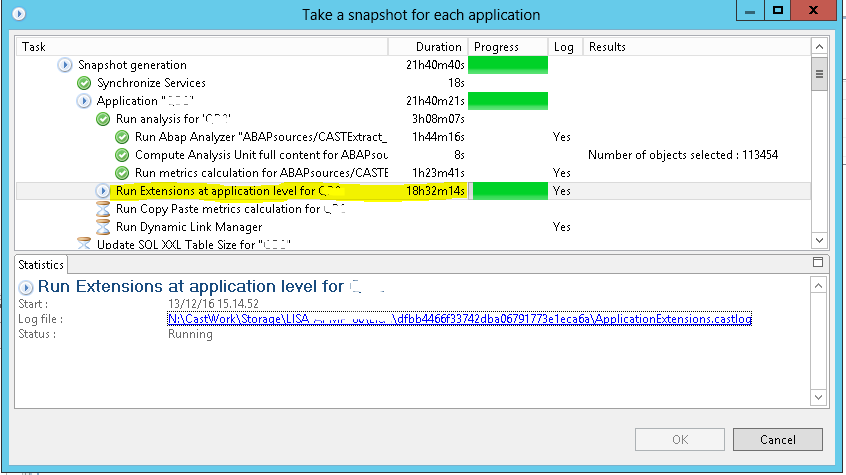This screenshot has width=846, height=475.
Task: Click the Yes log cell for Run Extensions
Action: pyautogui.click(x=562, y=191)
